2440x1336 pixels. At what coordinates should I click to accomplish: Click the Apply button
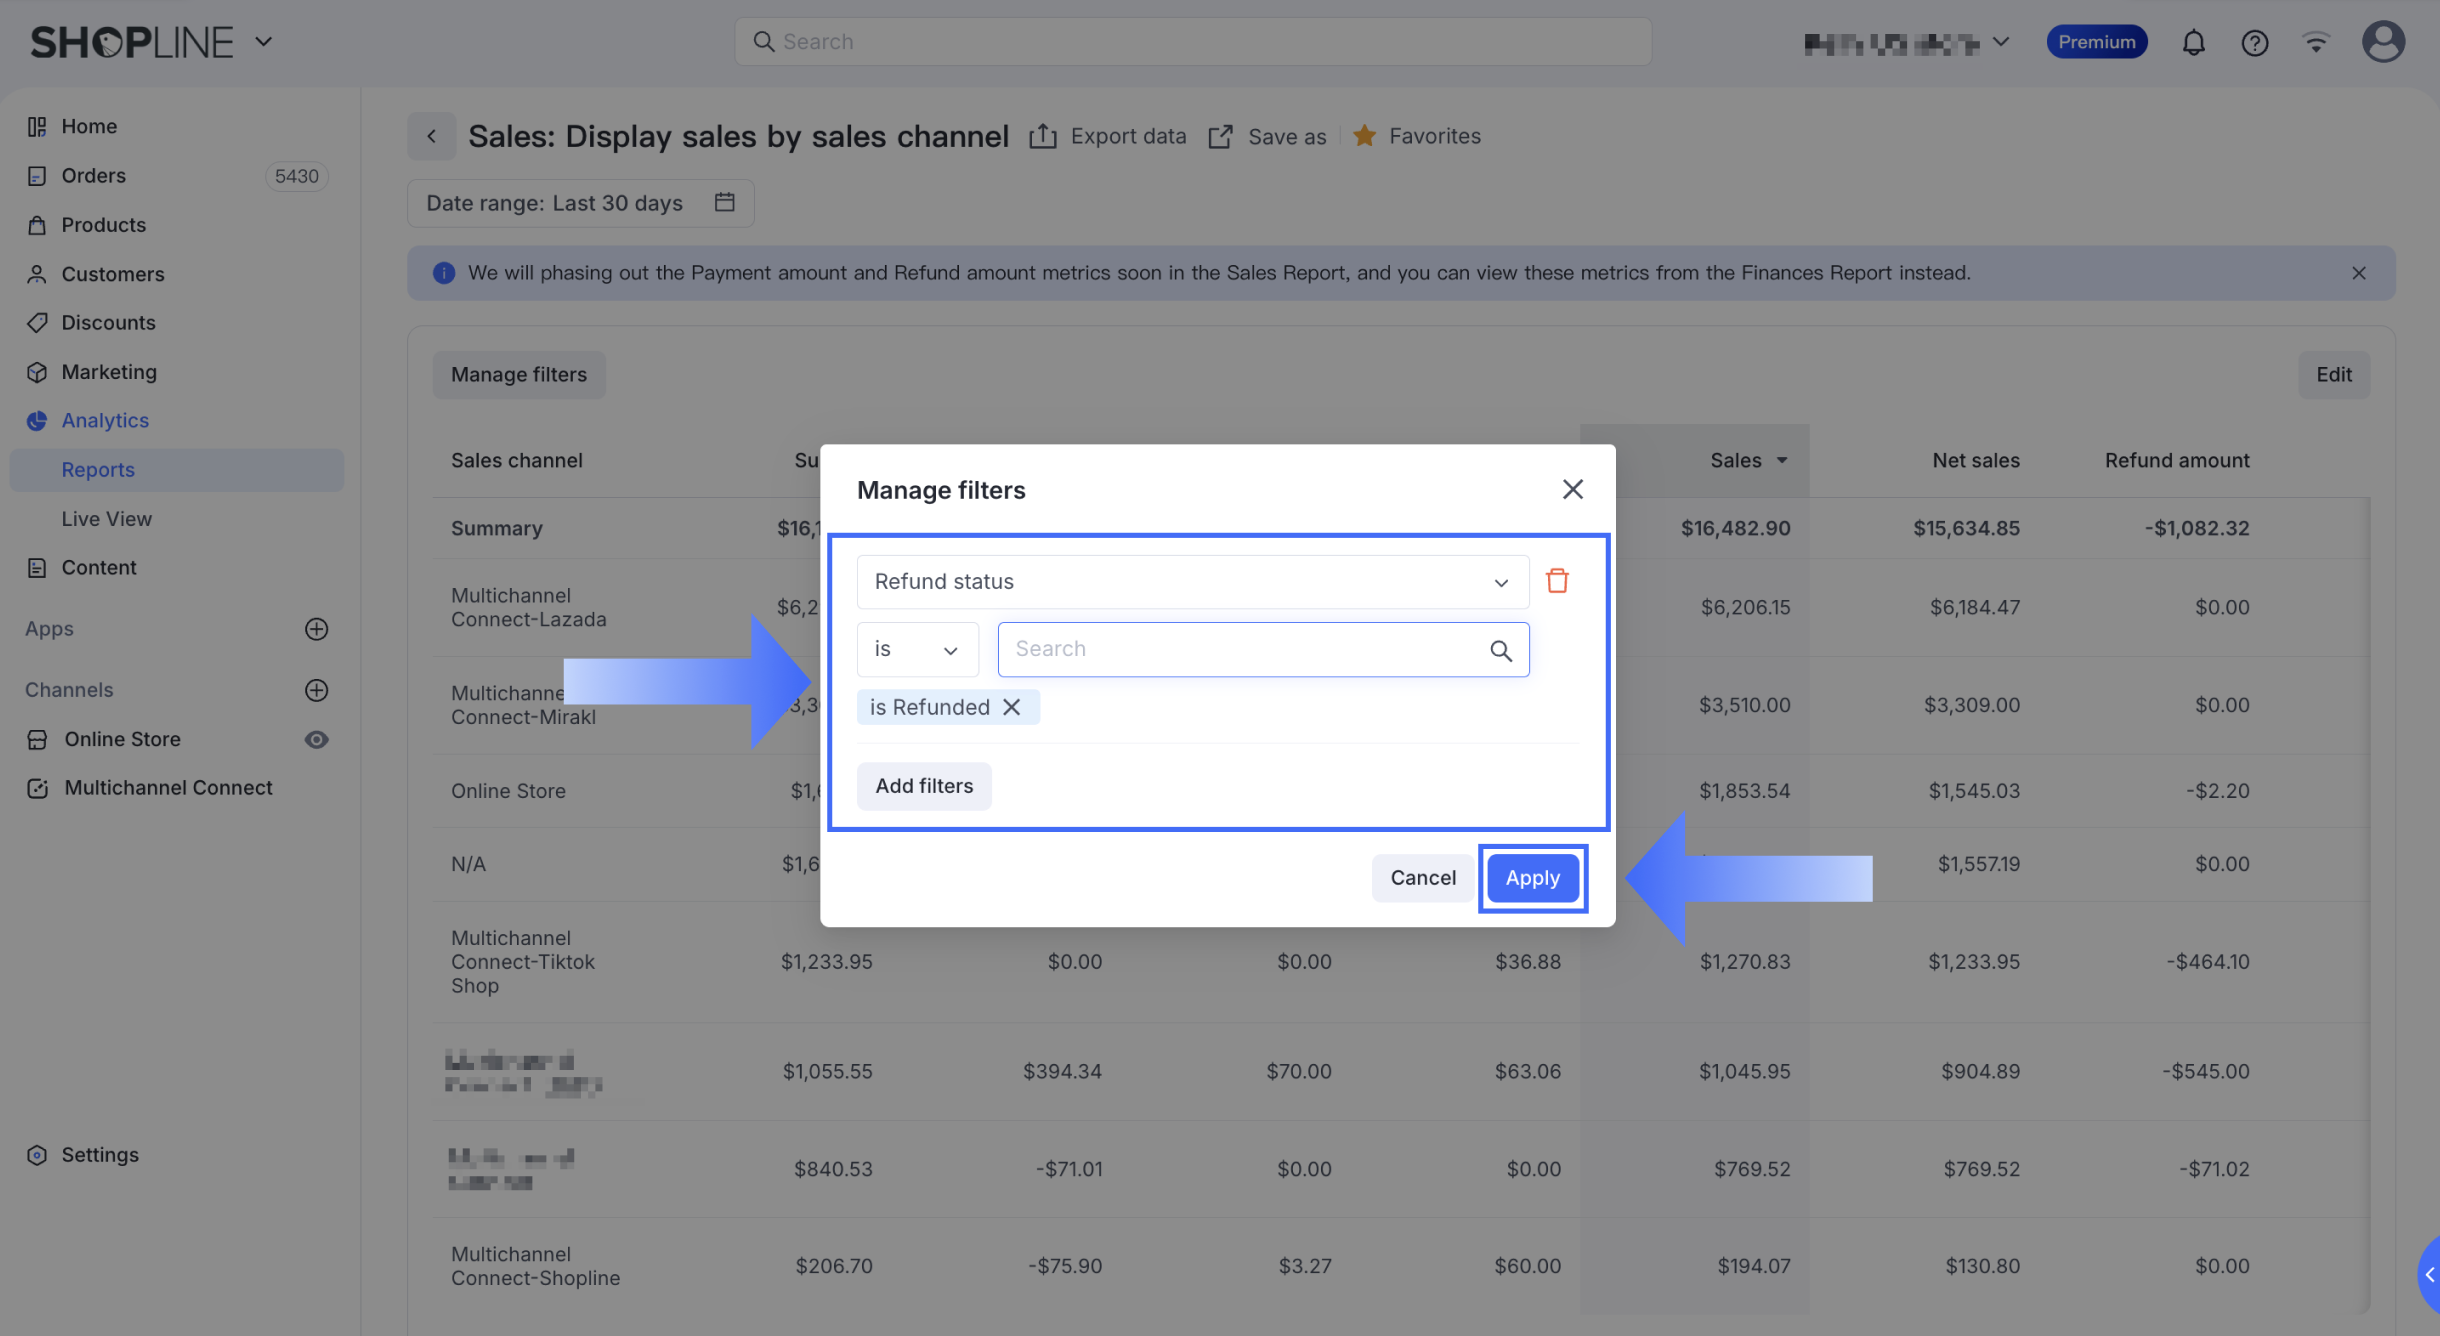pos(1532,878)
